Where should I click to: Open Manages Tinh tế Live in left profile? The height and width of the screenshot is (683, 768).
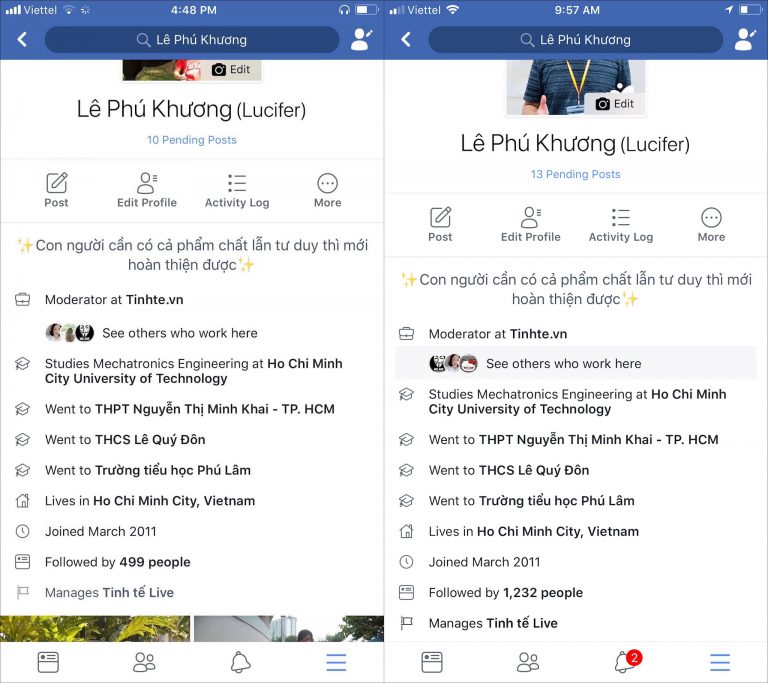point(109,592)
